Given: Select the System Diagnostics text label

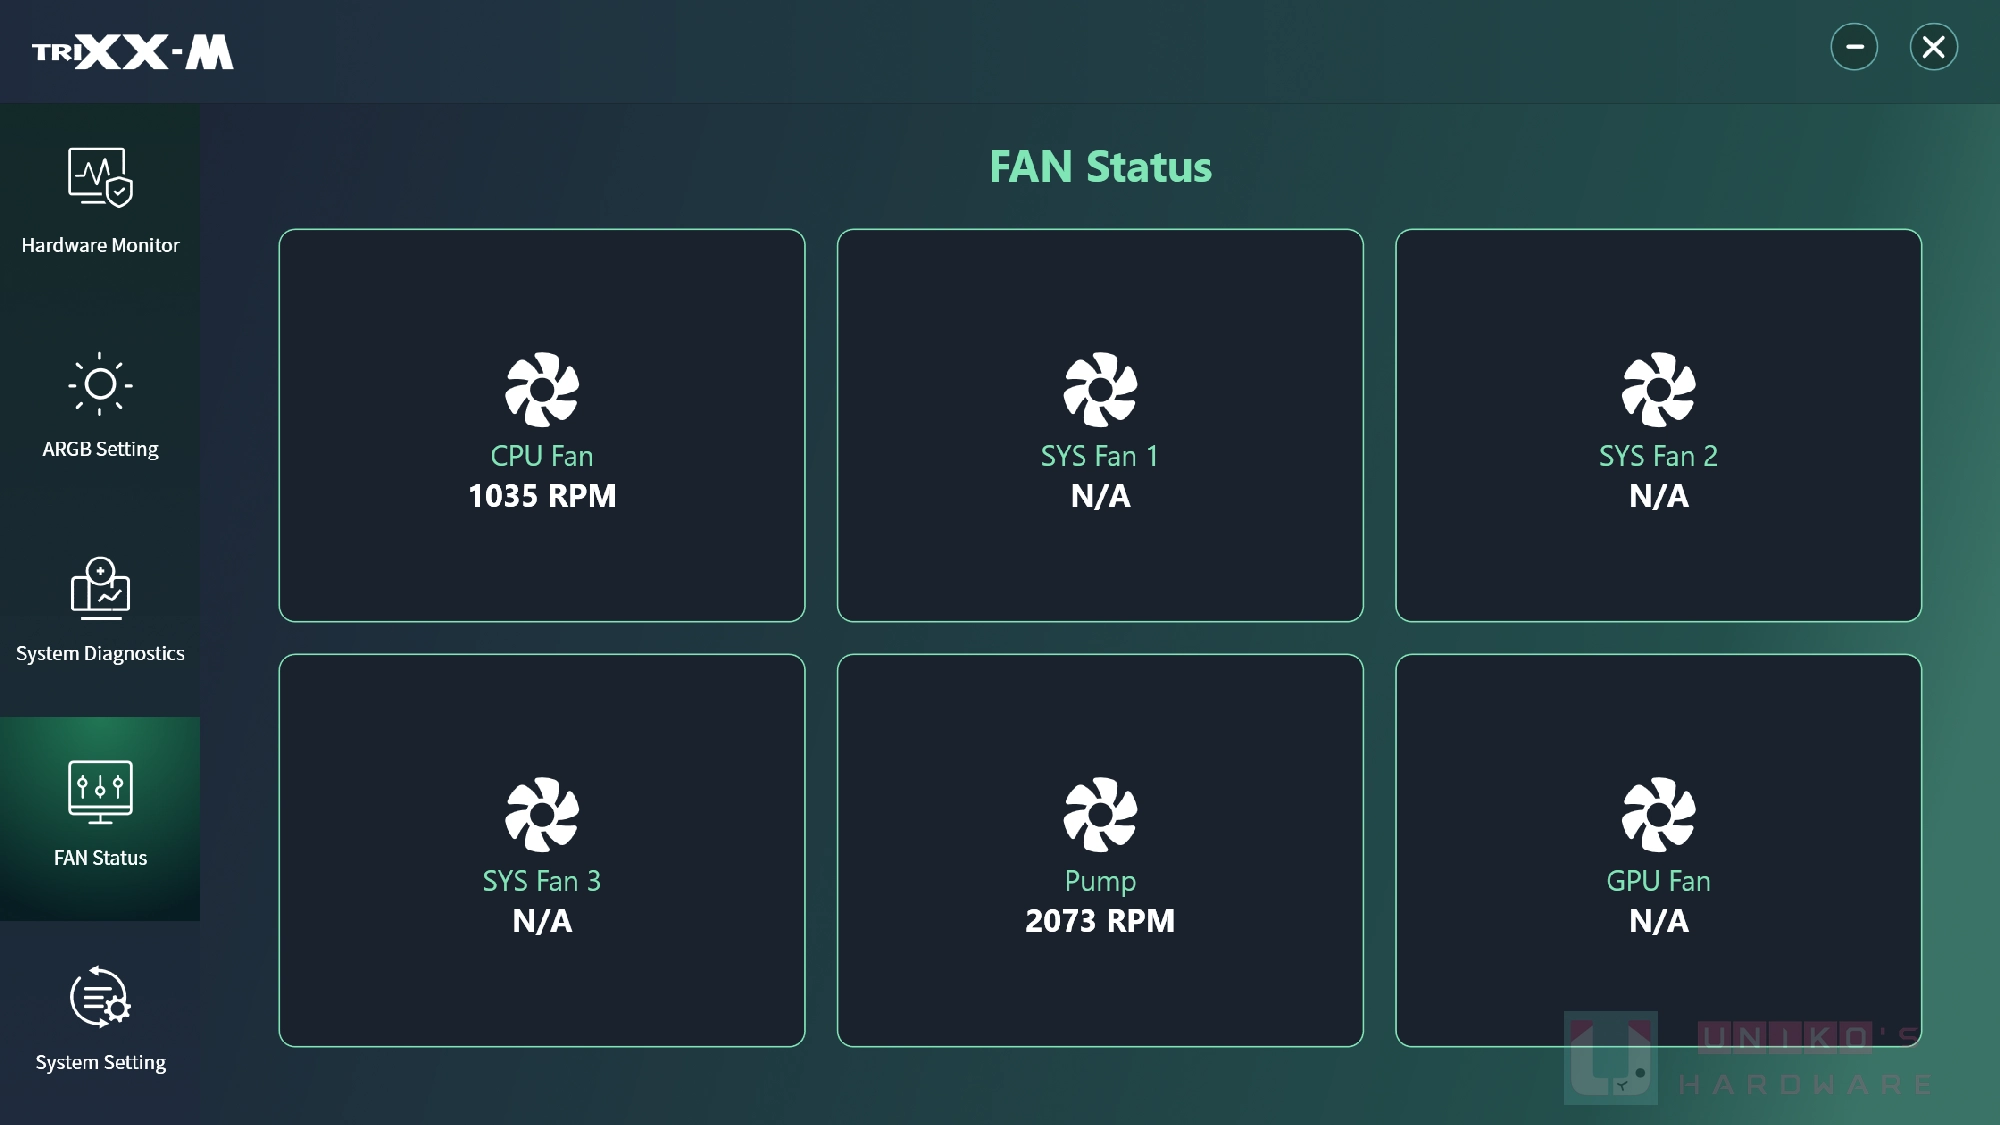Looking at the screenshot, I should (x=100, y=653).
